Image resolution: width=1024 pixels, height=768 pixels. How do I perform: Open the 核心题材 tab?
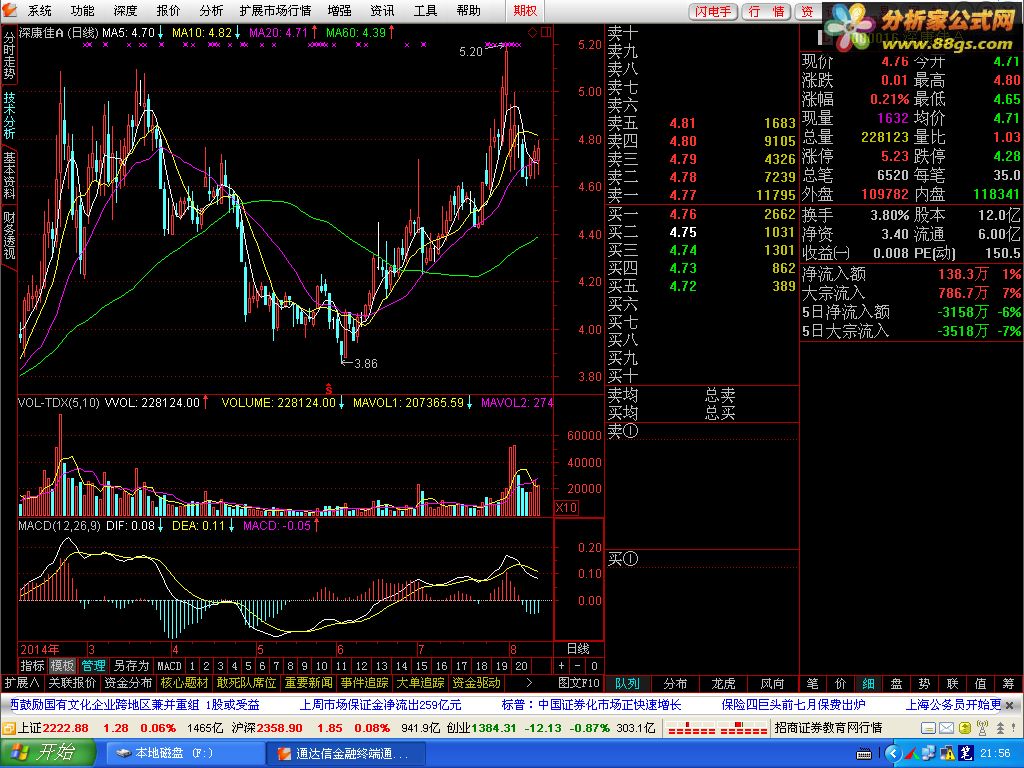184,683
